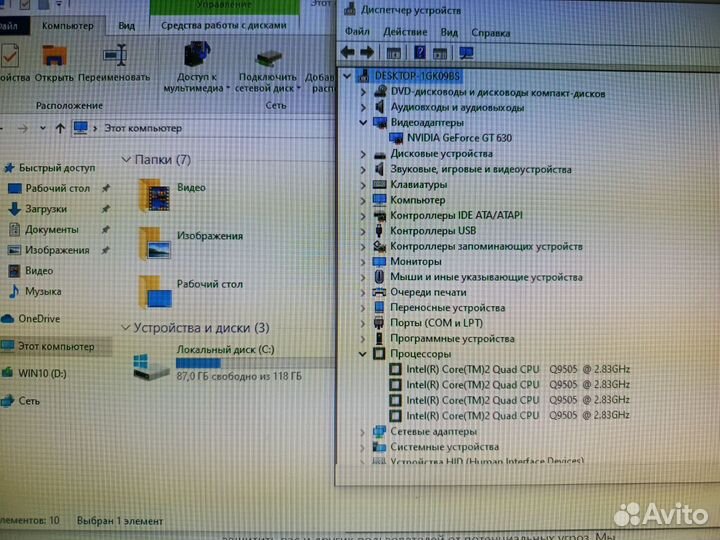Switch to Компьютер ribbon tab in Explorer
The width and height of the screenshot is (720, 540).
pyautogui.click(x=68, y=26)
